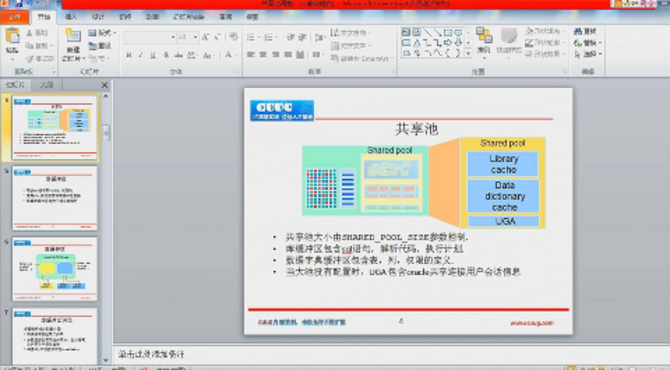Click the Copy (复制) button
This screenshot has height=370, width=670.
point(38,45)
